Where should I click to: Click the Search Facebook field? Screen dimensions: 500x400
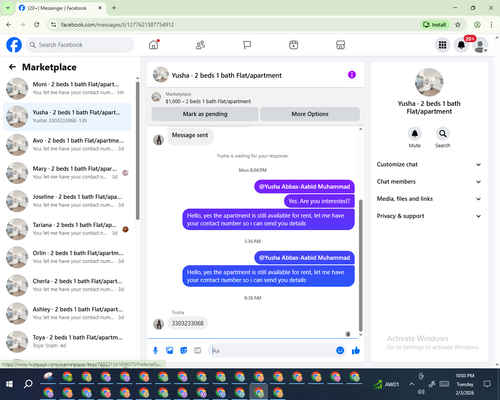80,45
